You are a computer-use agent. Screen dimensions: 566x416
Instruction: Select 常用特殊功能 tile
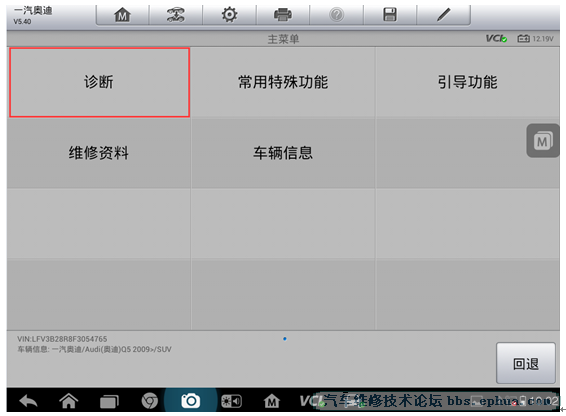(283, 82)
